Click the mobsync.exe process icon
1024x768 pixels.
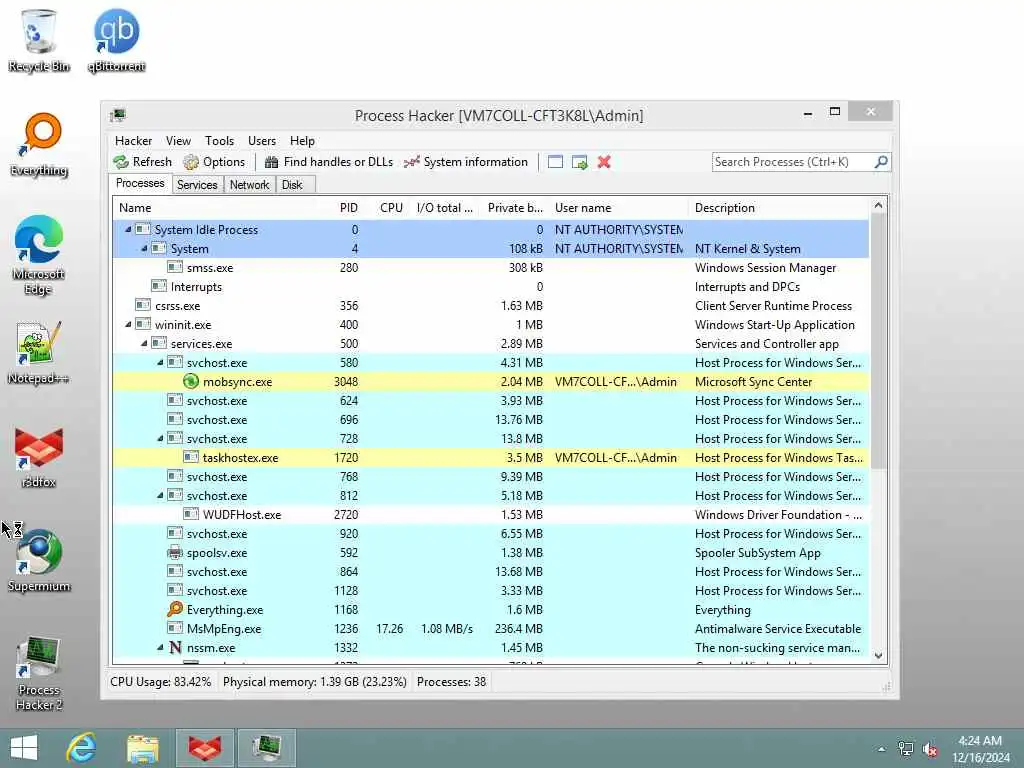[x=191, y=381]
